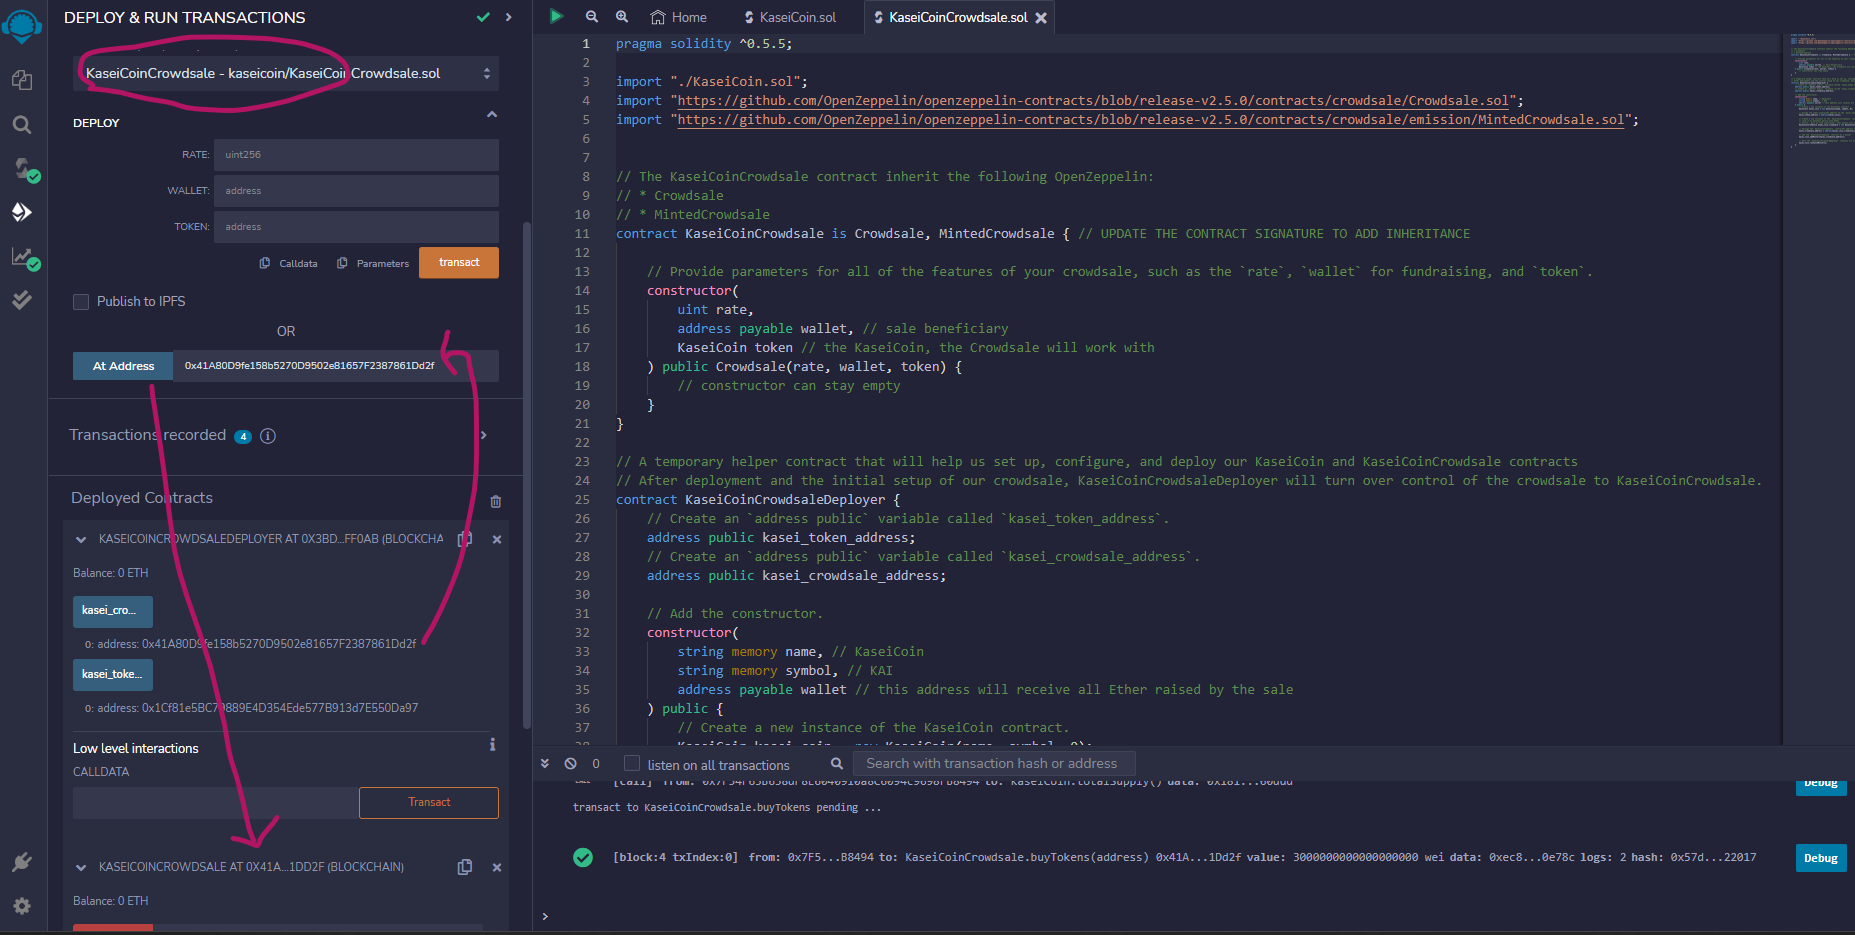This screenshot has width=1855, height=935.
Task: Open Deploy & run transactions sidebar icon
Action: point(22,212)
